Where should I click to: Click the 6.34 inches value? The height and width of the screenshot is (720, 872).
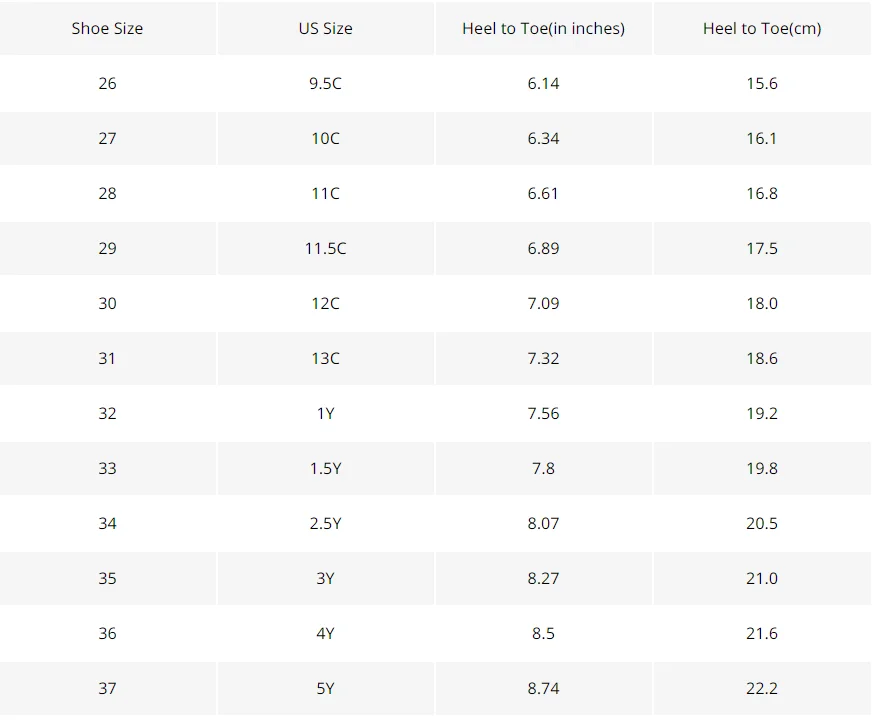543,138
